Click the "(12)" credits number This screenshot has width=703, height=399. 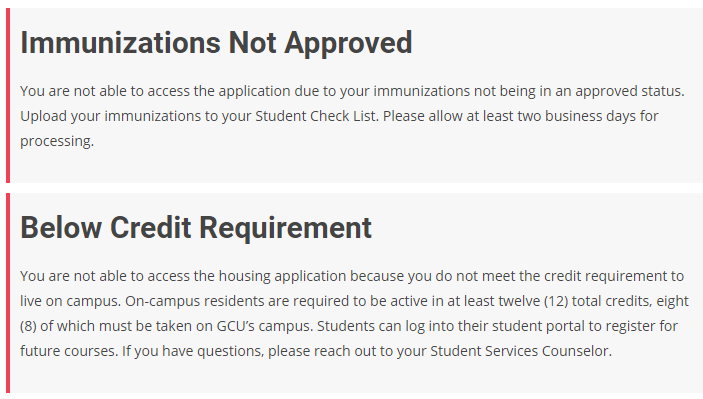pos(556,301)
